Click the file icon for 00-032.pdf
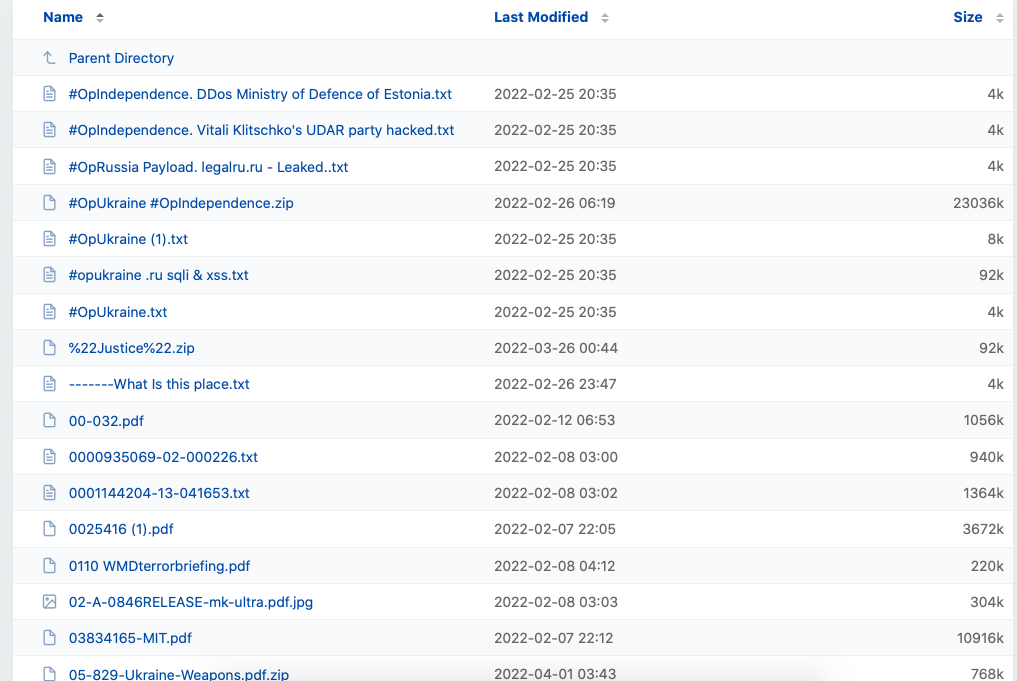The width and height of the screenshot is (1017, 681). 49,421
